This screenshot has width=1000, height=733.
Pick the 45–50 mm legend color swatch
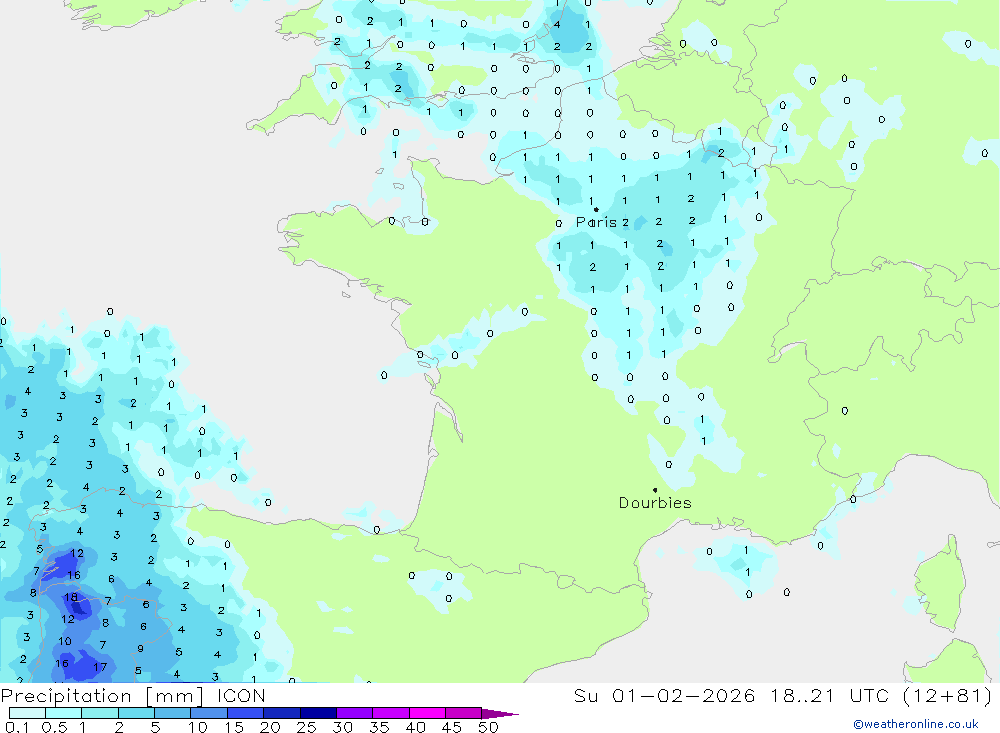point(463,713)
